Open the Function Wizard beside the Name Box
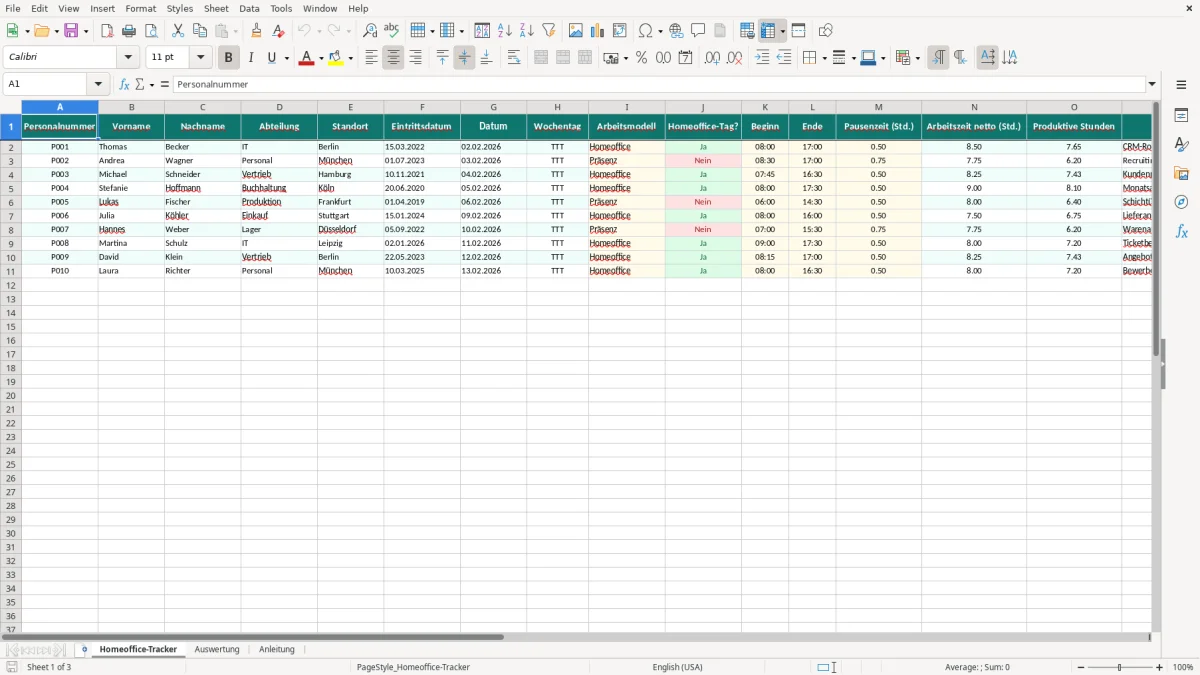Viewport: 1200px width, 675px height. pyautogui.click(x=124, y=84)
